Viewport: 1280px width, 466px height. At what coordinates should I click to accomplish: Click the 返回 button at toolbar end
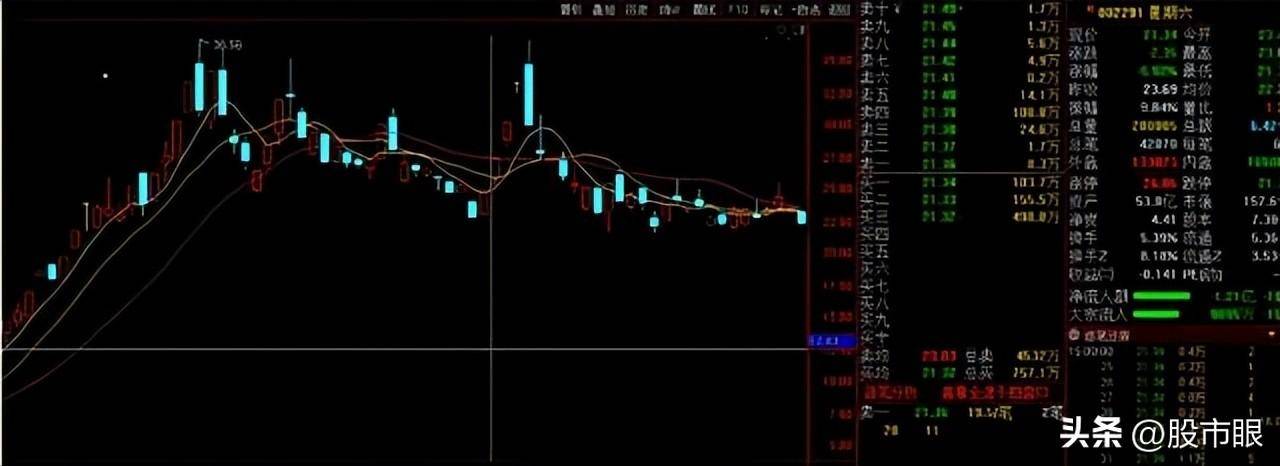(x=839, y=10)
